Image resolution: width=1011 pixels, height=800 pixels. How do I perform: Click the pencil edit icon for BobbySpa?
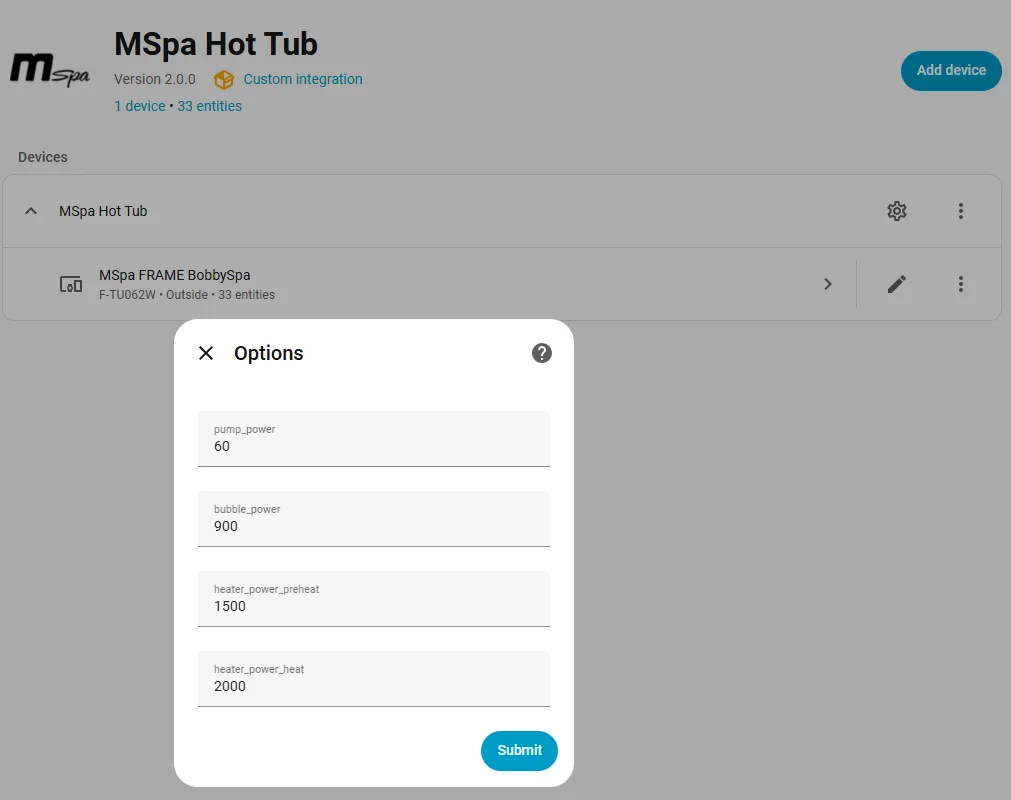pos(896,284)
